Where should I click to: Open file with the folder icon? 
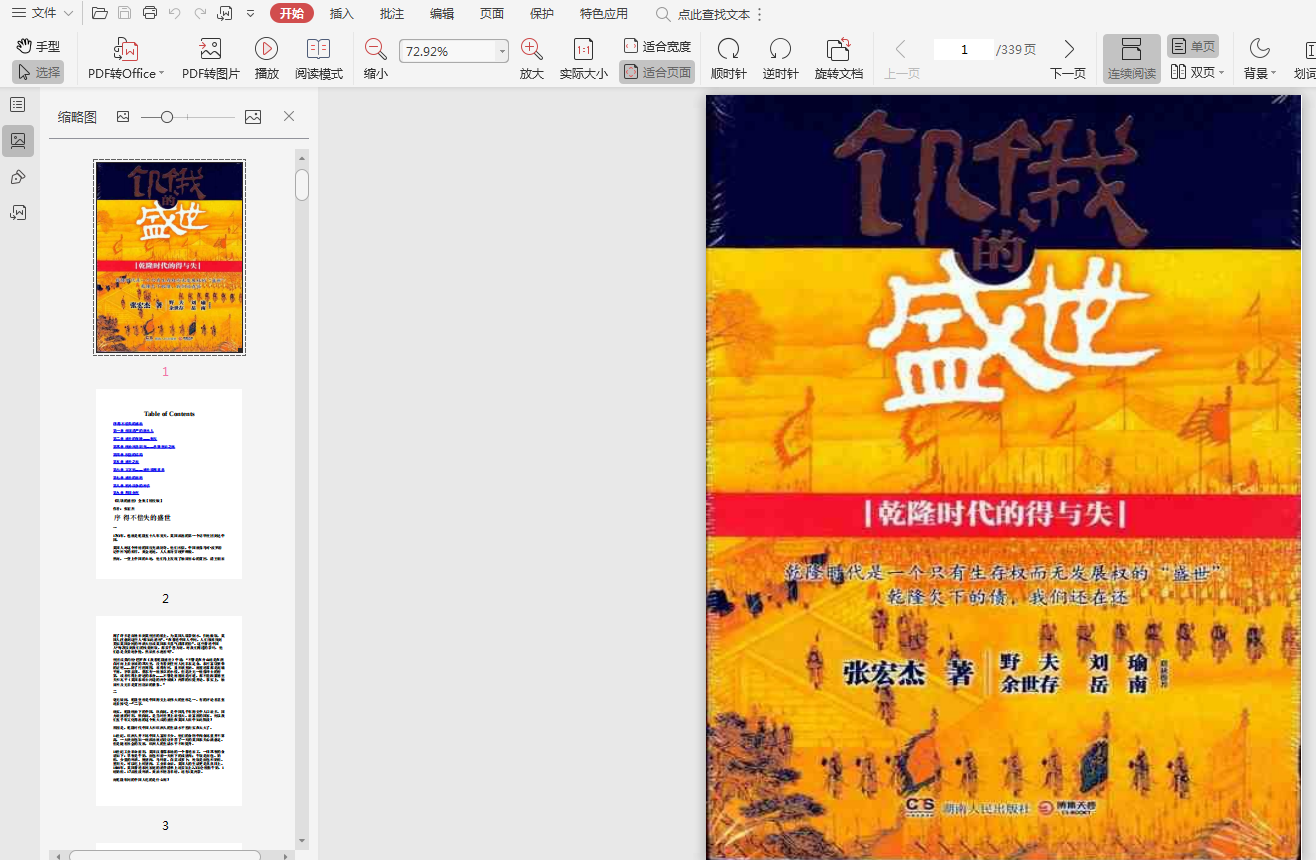[x=99, y=13]
